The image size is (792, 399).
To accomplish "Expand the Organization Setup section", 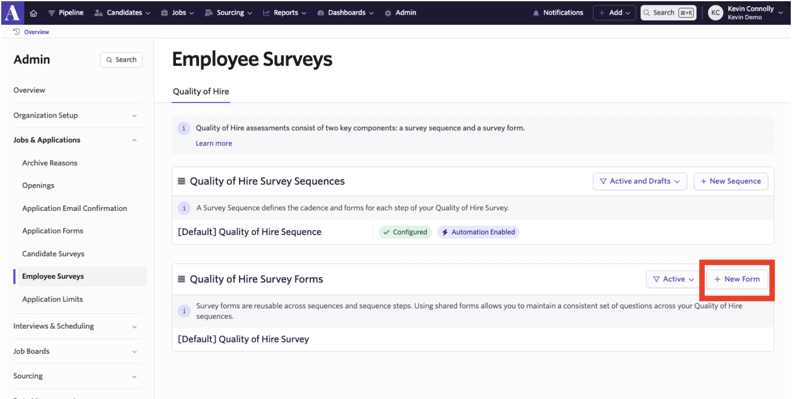I will (x=76, y=115).
